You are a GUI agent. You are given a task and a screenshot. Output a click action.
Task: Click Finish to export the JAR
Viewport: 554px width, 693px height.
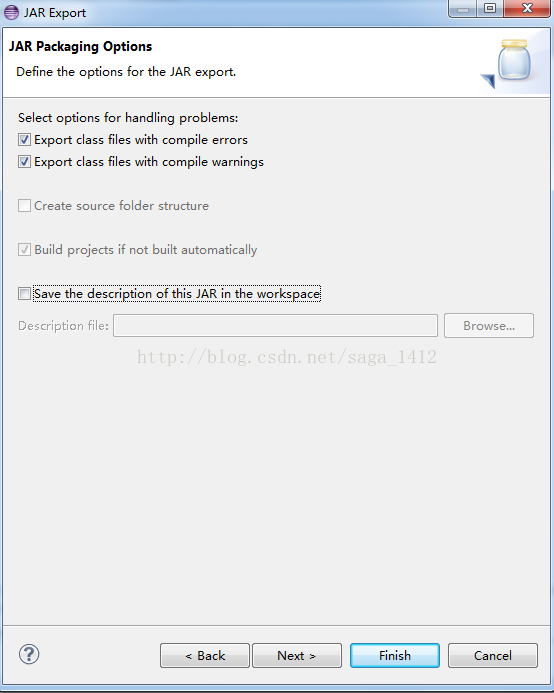point(395,655)
